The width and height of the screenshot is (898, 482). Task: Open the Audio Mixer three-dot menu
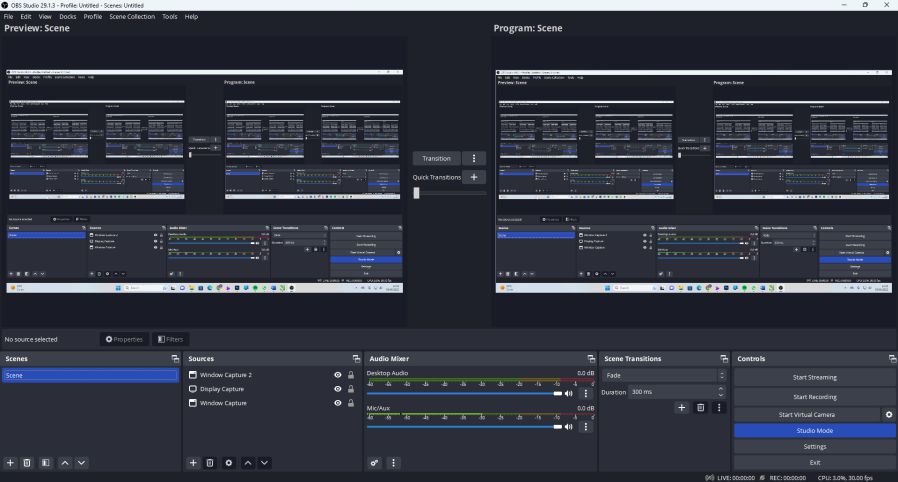(x=393, y=463)
